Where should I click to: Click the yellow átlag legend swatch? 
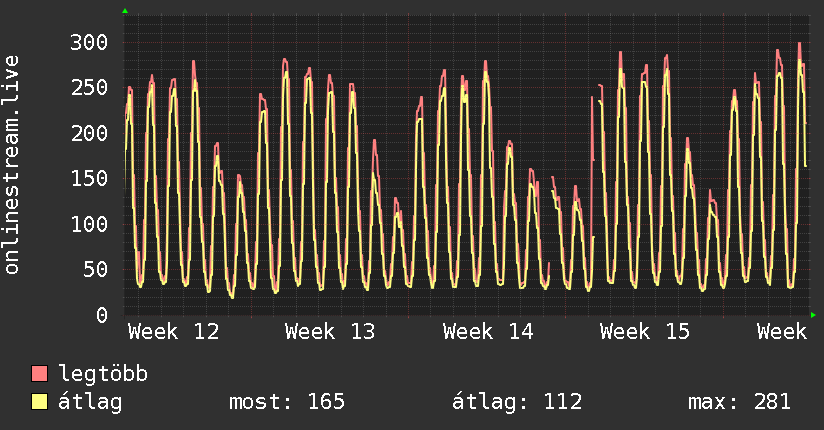pyautogui.click(x=39, y=402)
